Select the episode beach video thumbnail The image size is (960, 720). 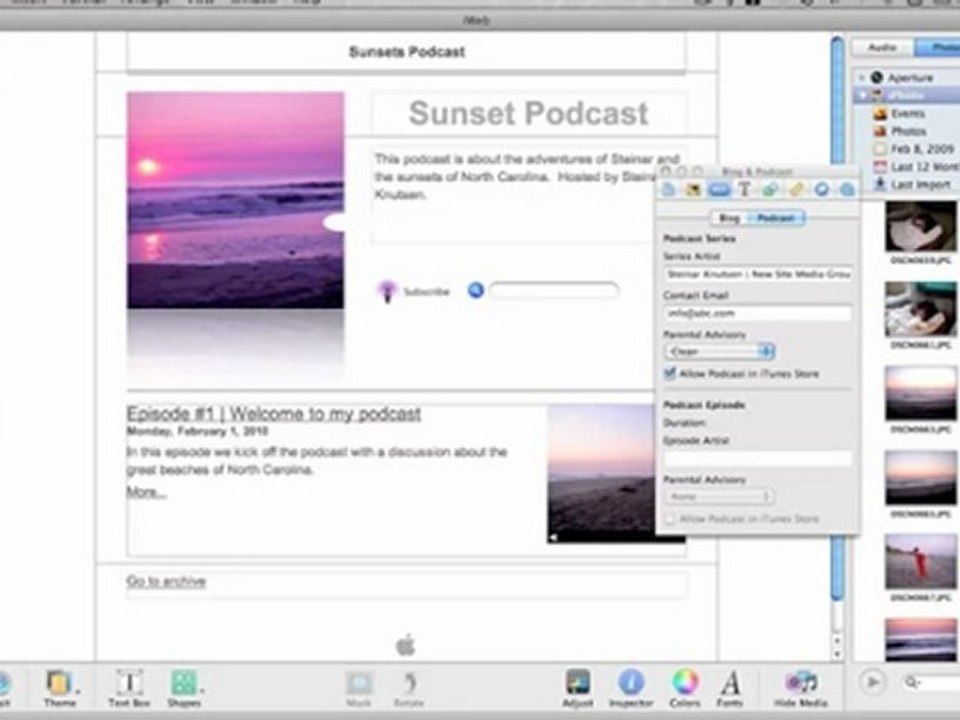point(601,474)
